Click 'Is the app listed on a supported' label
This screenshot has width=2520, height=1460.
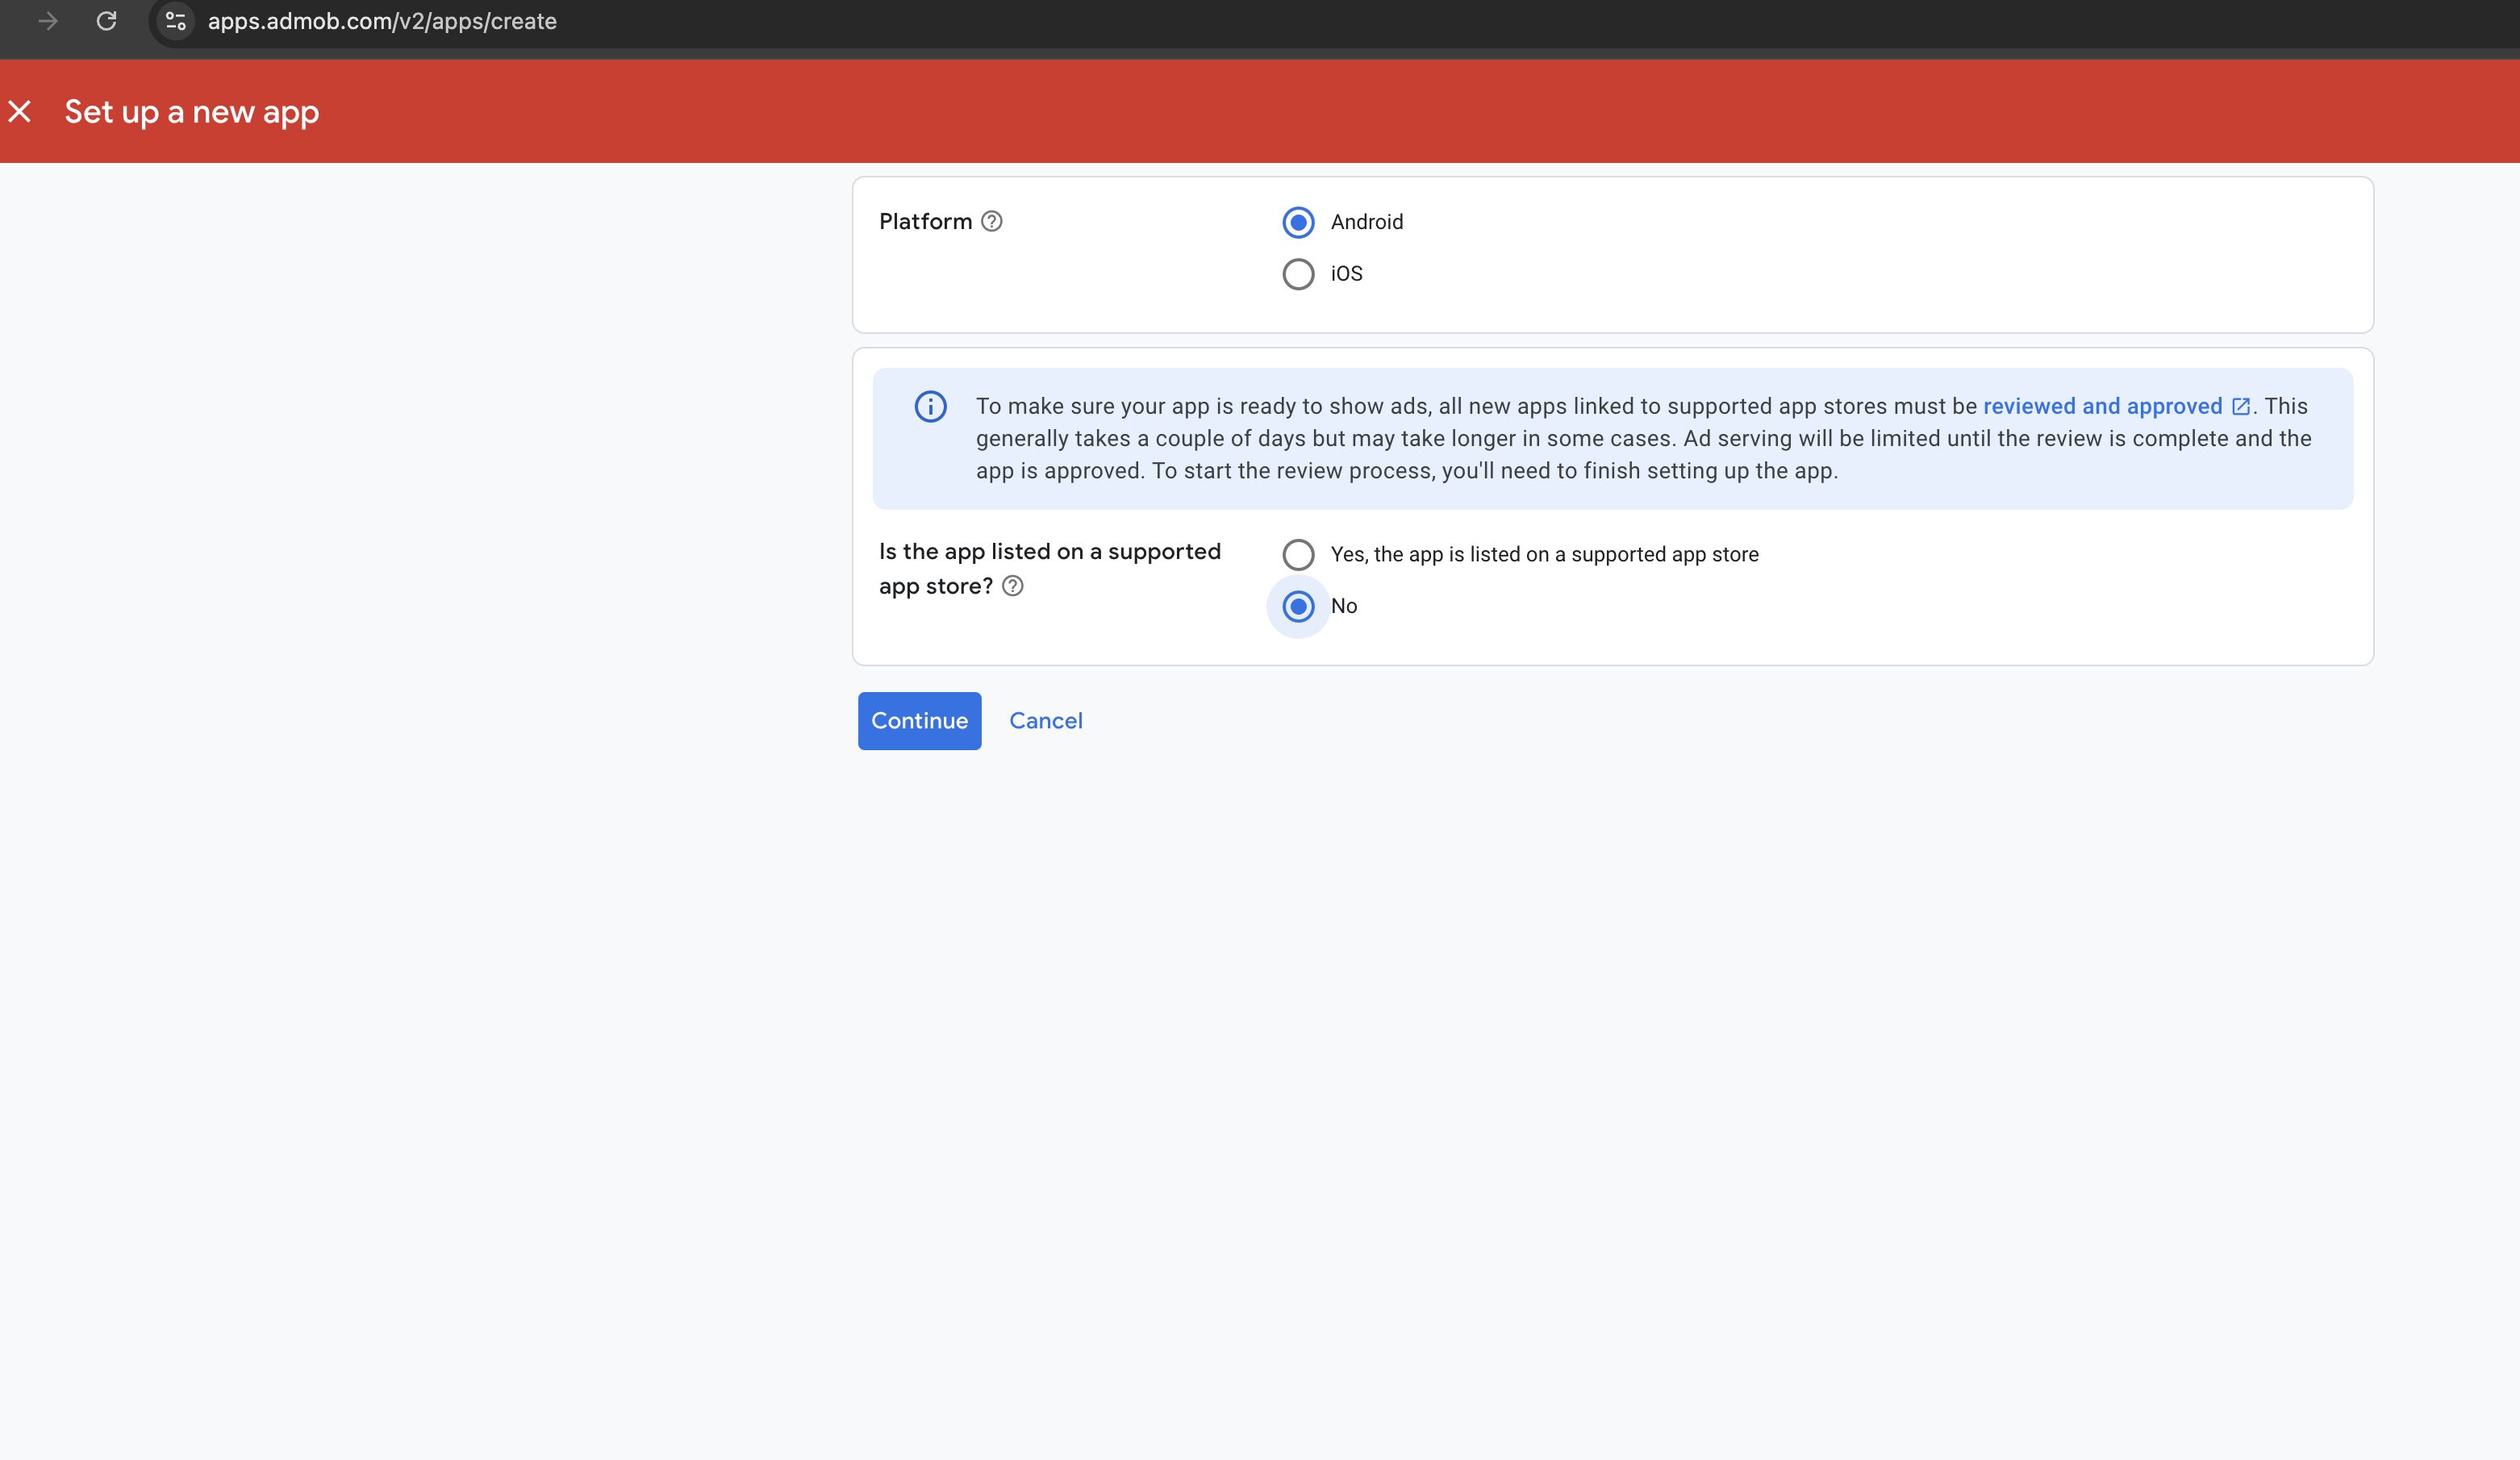pos(1049,552)
